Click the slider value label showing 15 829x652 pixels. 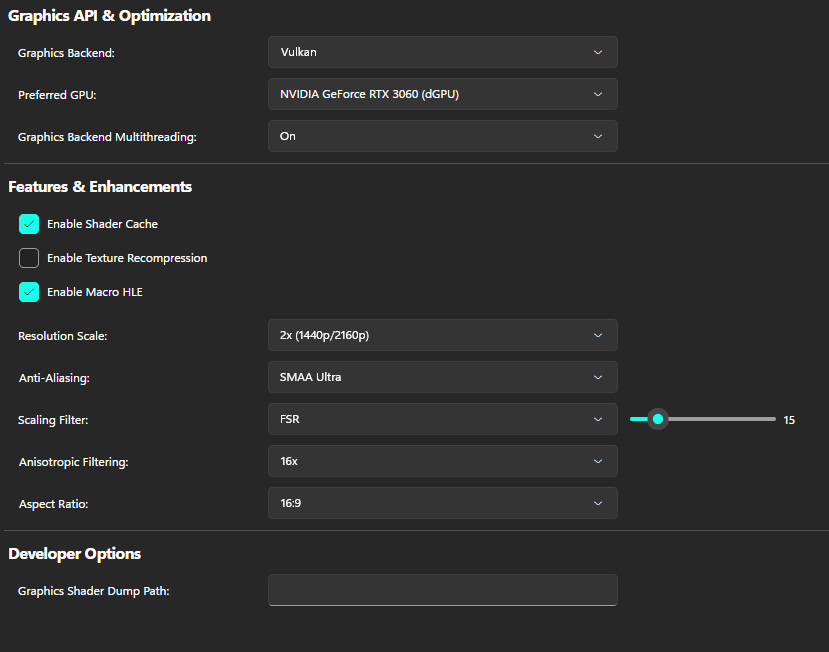click(789, 420)
